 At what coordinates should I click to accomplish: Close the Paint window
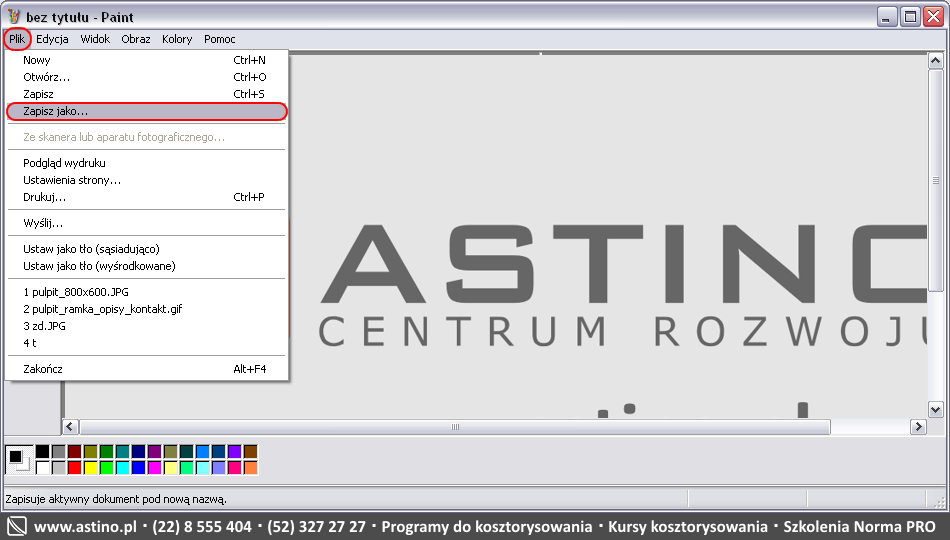(x=933, y=17)
